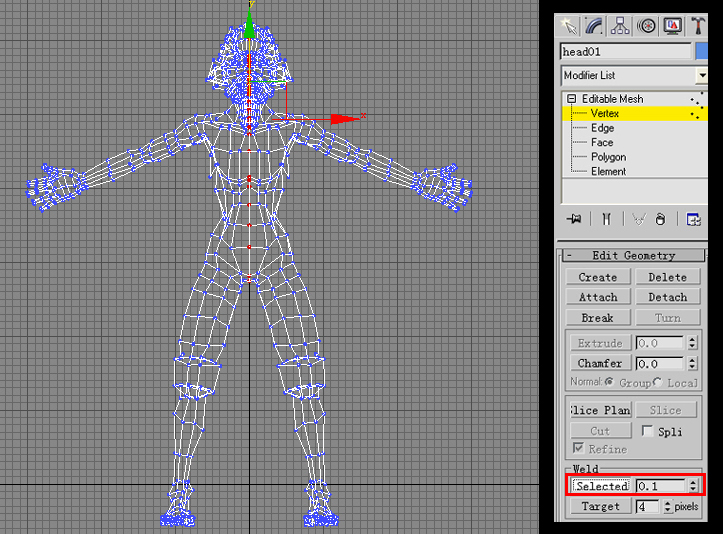Open the Create command panel tab
This screenshot has height=534, width=723.
(569, 25)
